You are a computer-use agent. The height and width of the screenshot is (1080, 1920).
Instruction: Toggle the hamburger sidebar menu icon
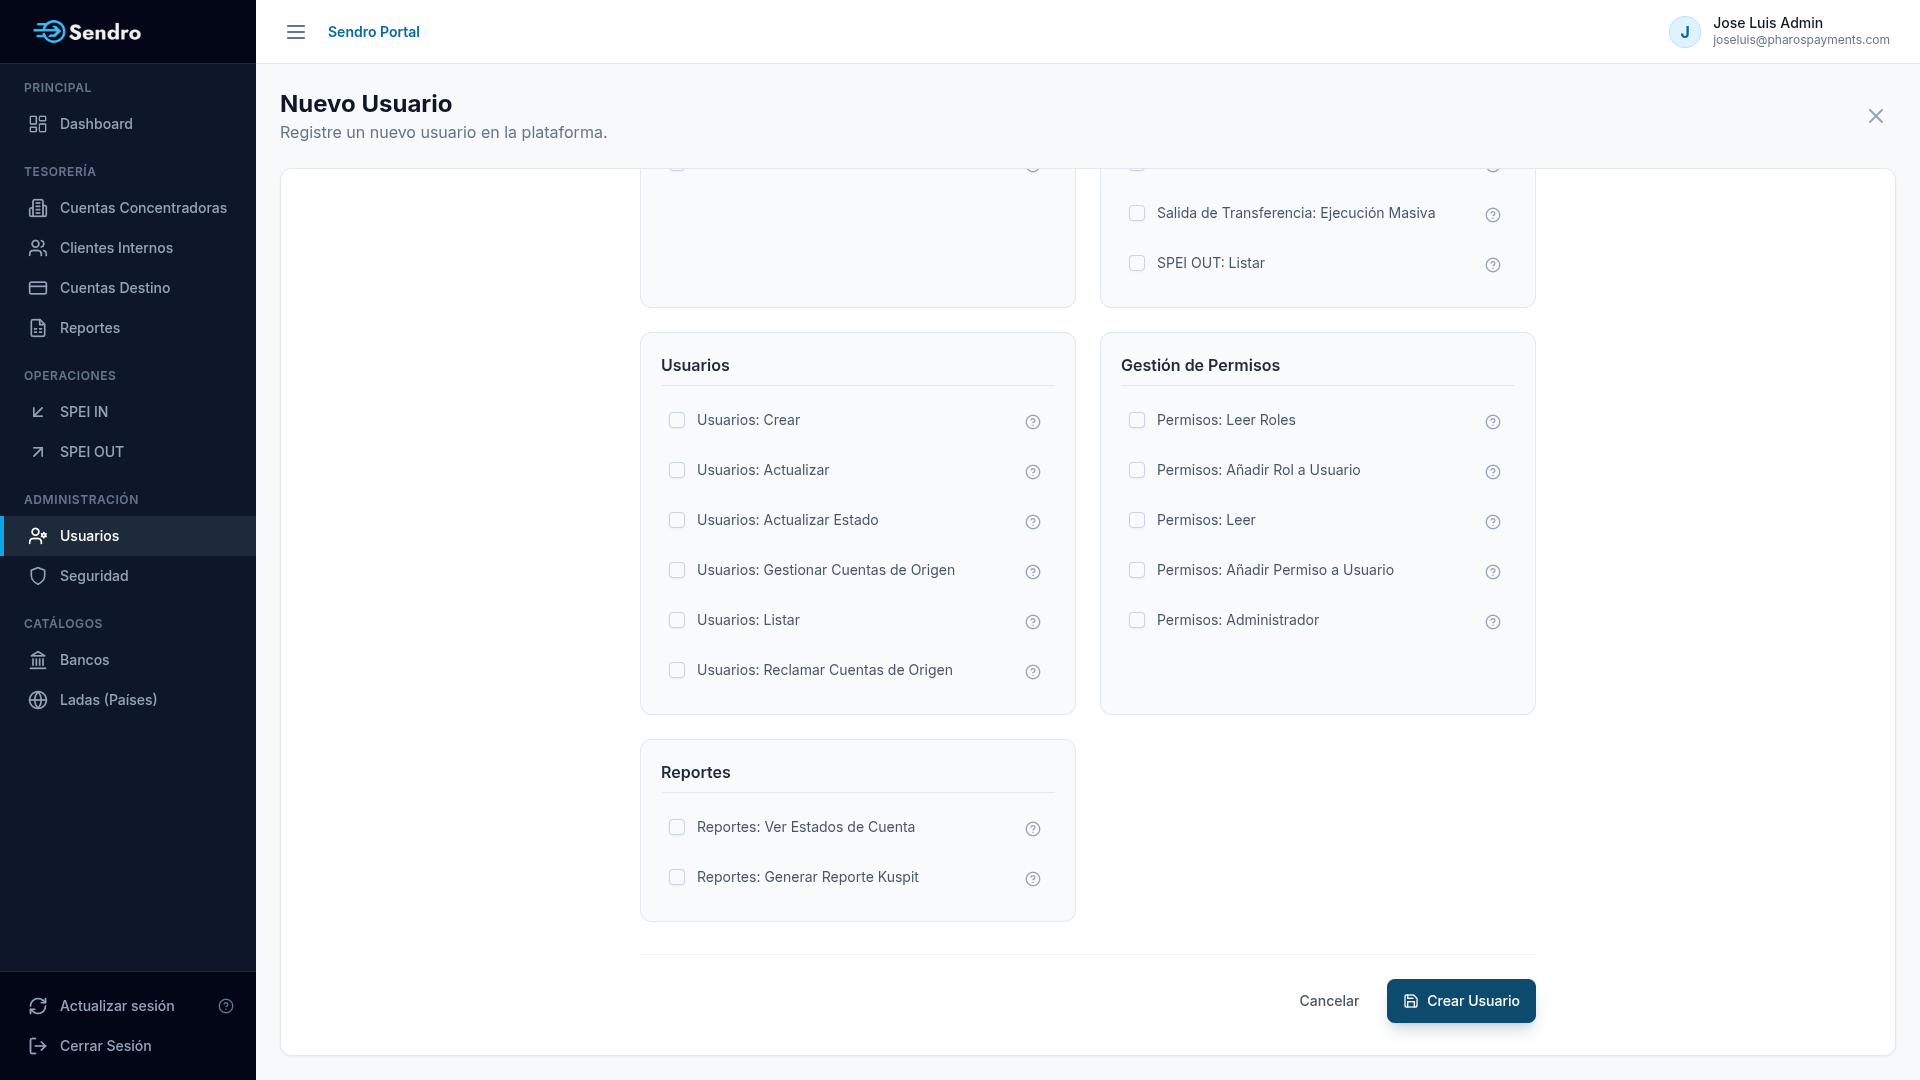(x=296, y=32)
